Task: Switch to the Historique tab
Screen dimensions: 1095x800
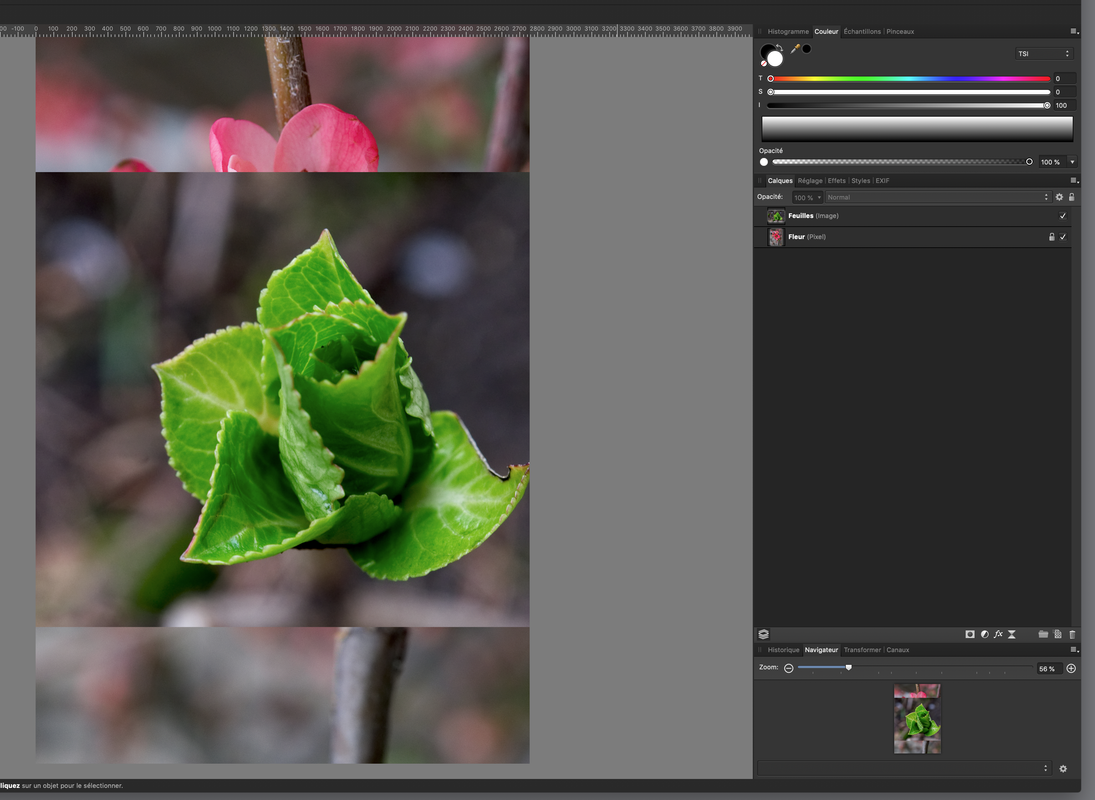Action: (x=784, y=650)
